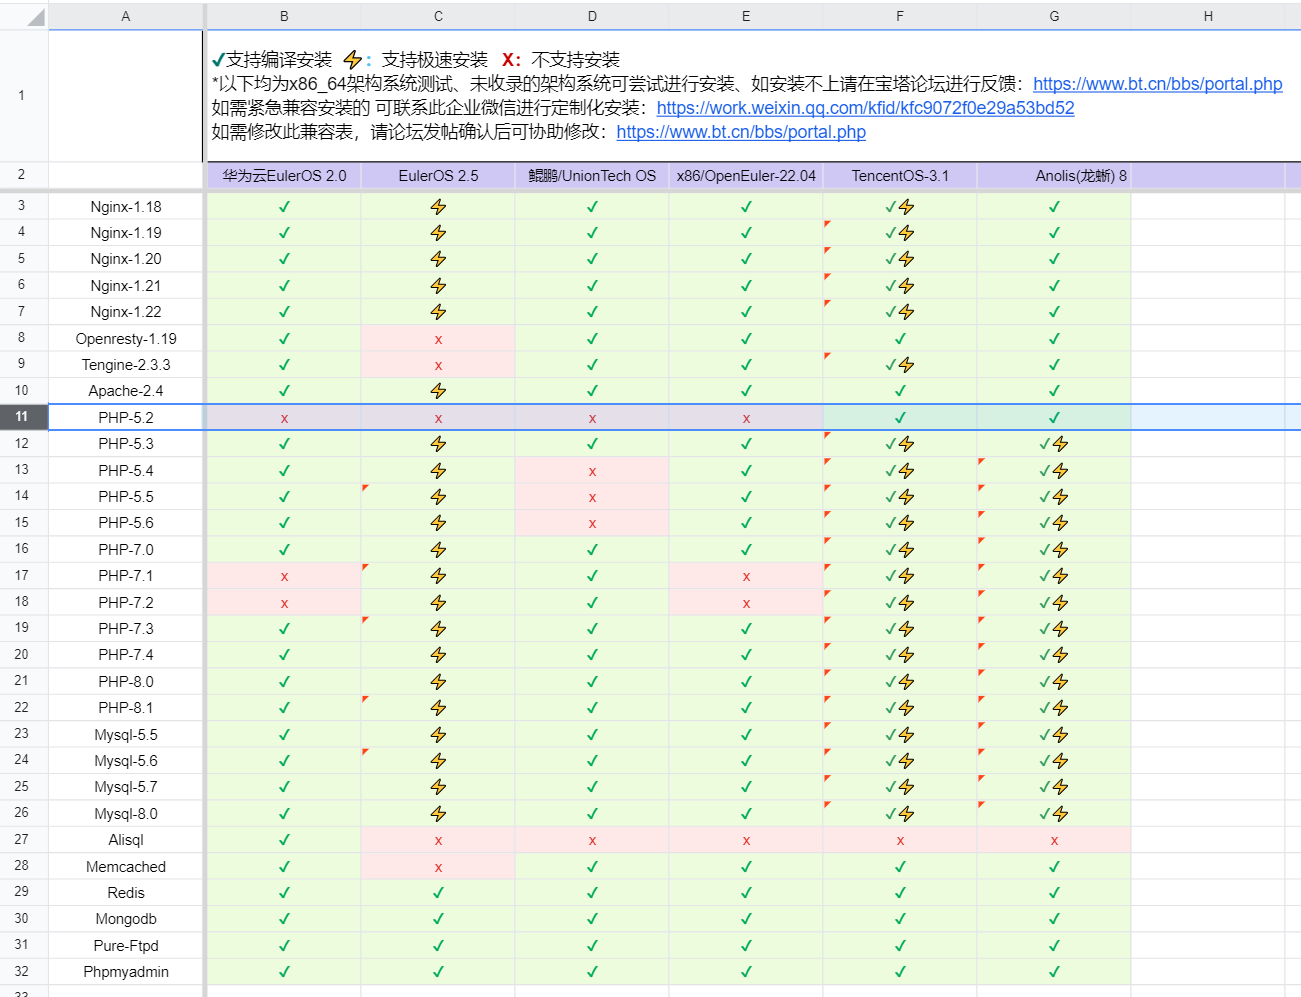
Task: Select row 2 header
Action: (x=22, y=175)
